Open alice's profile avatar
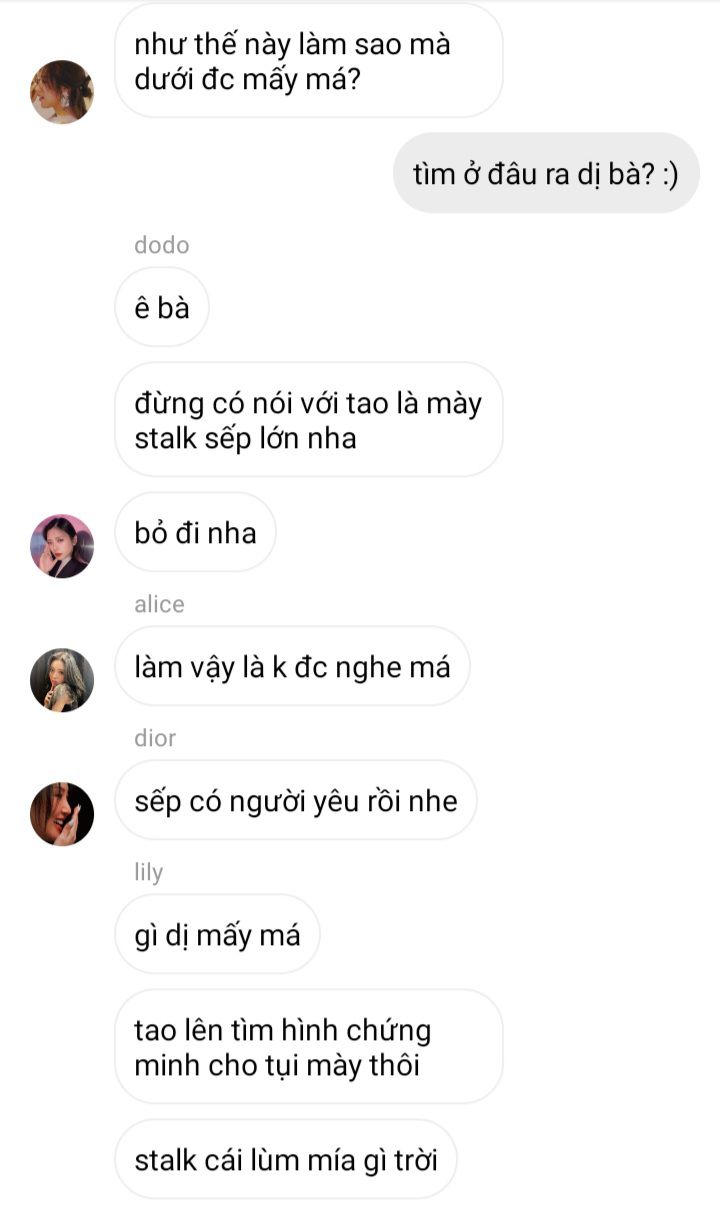The width and height of the screenshot is (720, 1218). point(62,680)
